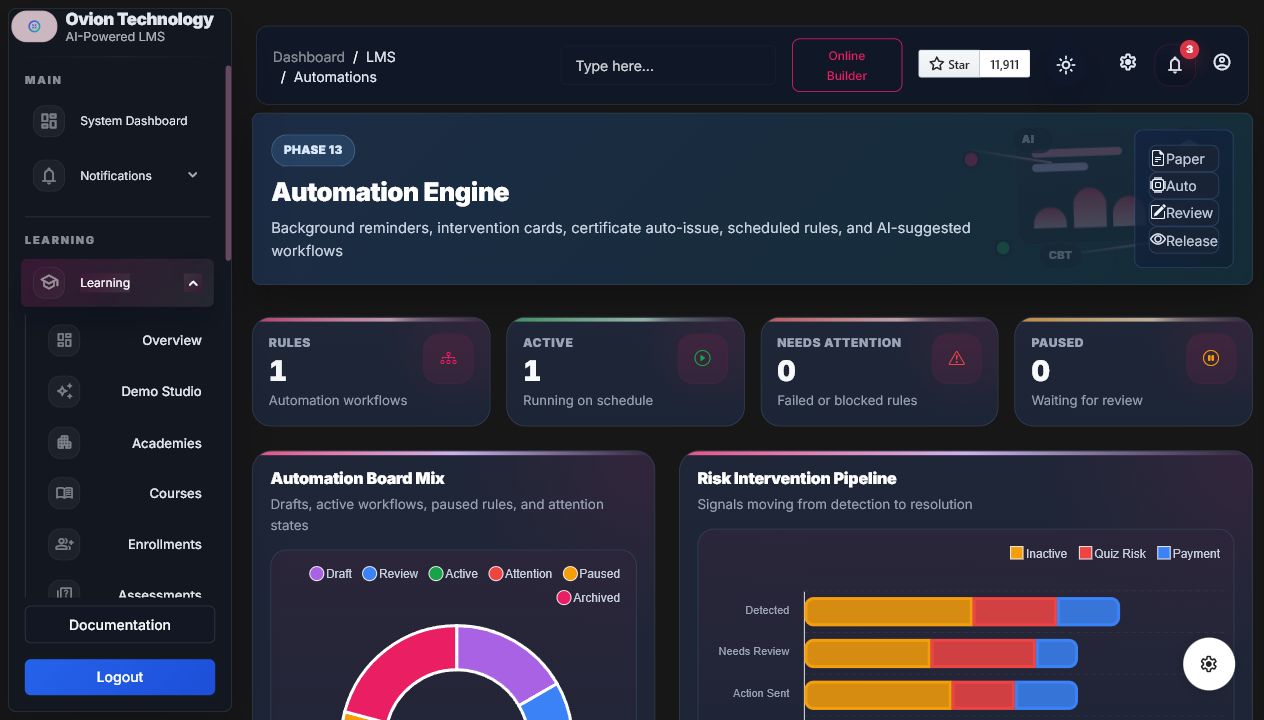Toggle the Review legend entry in donut chart
Image resolution: width=1264 pixels, height=720 pixels.
tap(390, 574)
